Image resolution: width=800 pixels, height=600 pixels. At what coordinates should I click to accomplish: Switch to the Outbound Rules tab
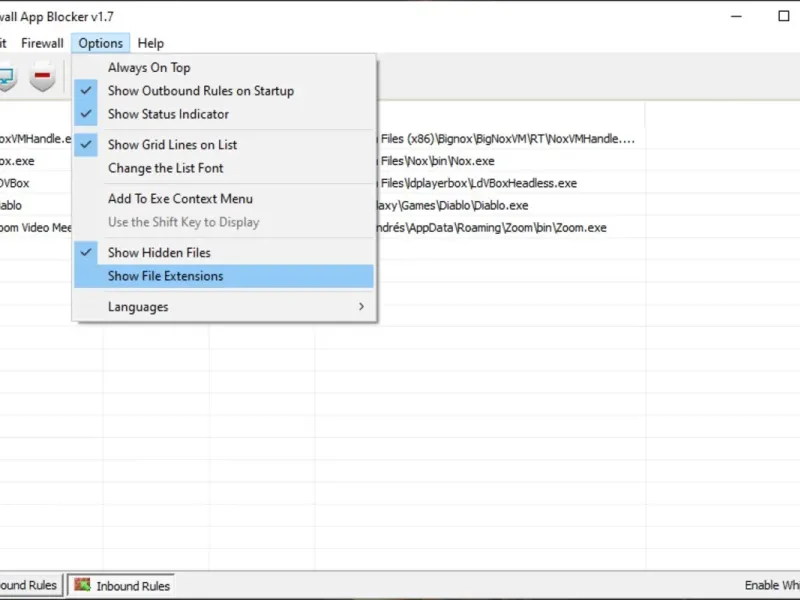point(28,585)
